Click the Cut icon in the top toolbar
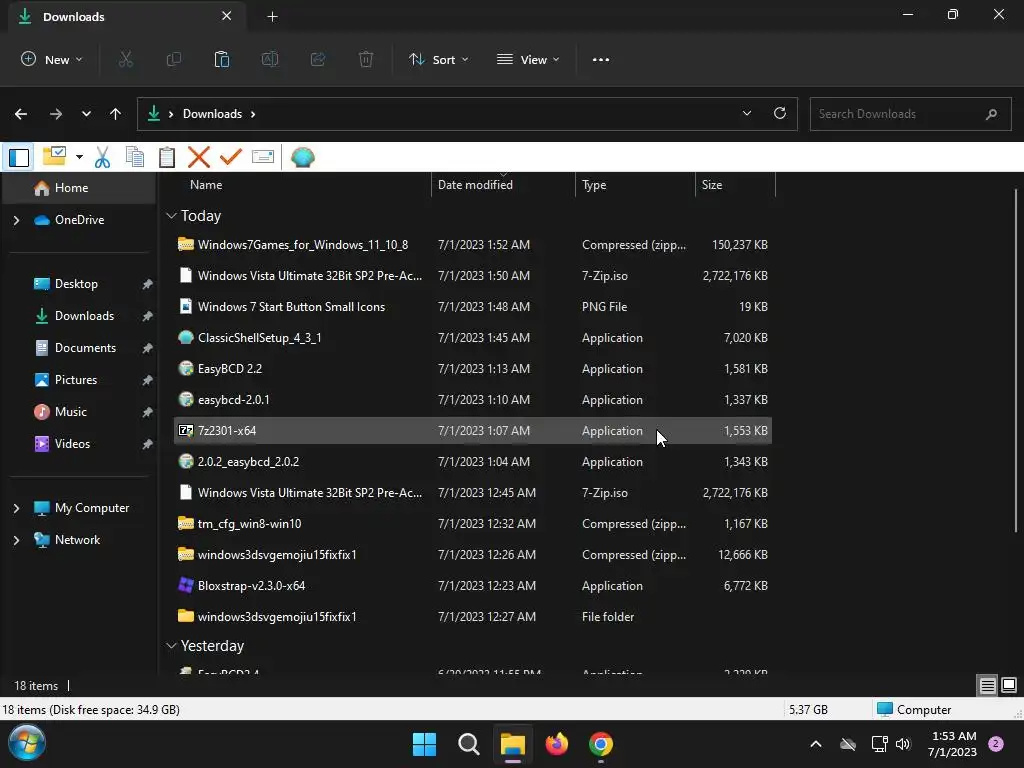 [125, 59]
